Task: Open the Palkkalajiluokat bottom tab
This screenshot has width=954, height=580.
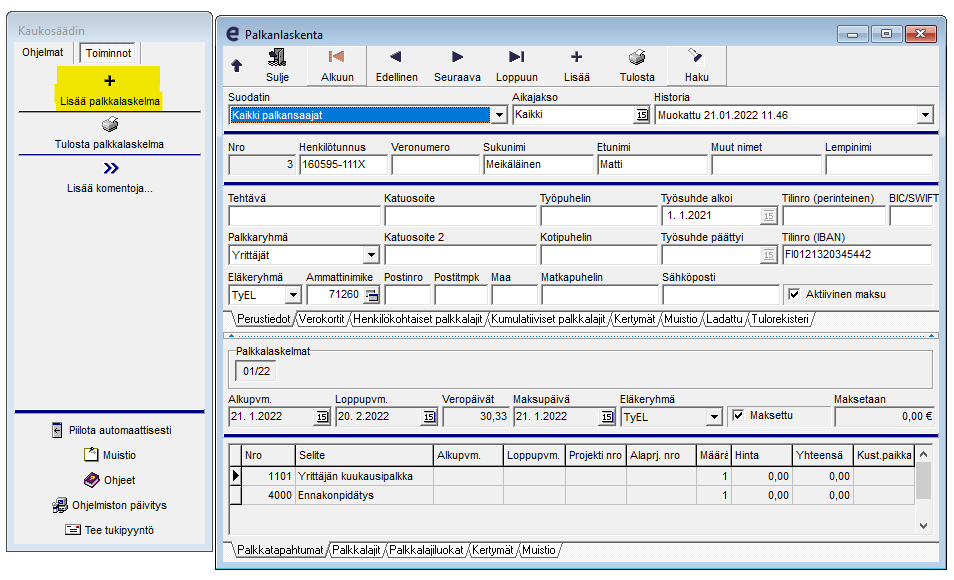Action: pyautogui.click(x=426, y=550)
